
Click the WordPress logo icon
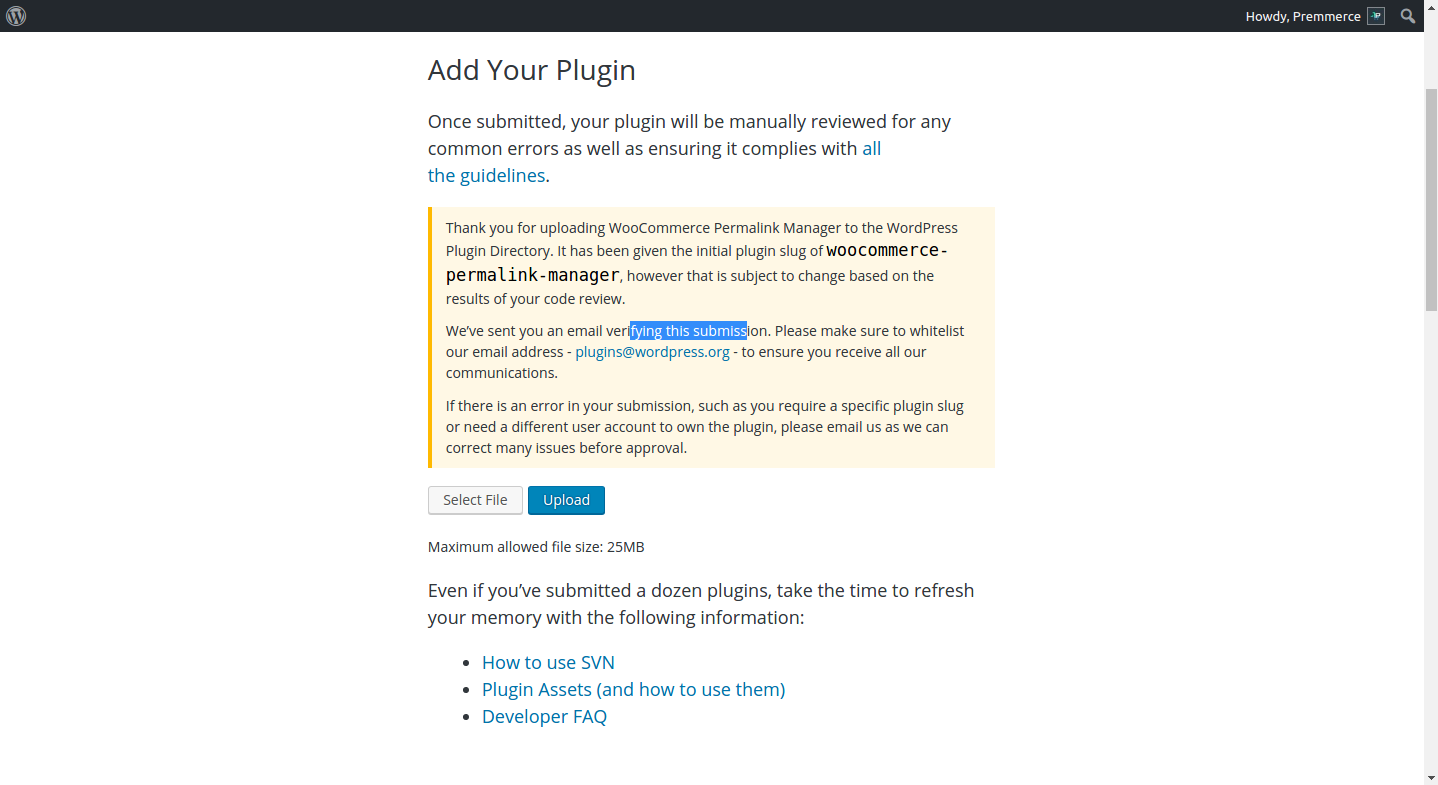point(16,16)
